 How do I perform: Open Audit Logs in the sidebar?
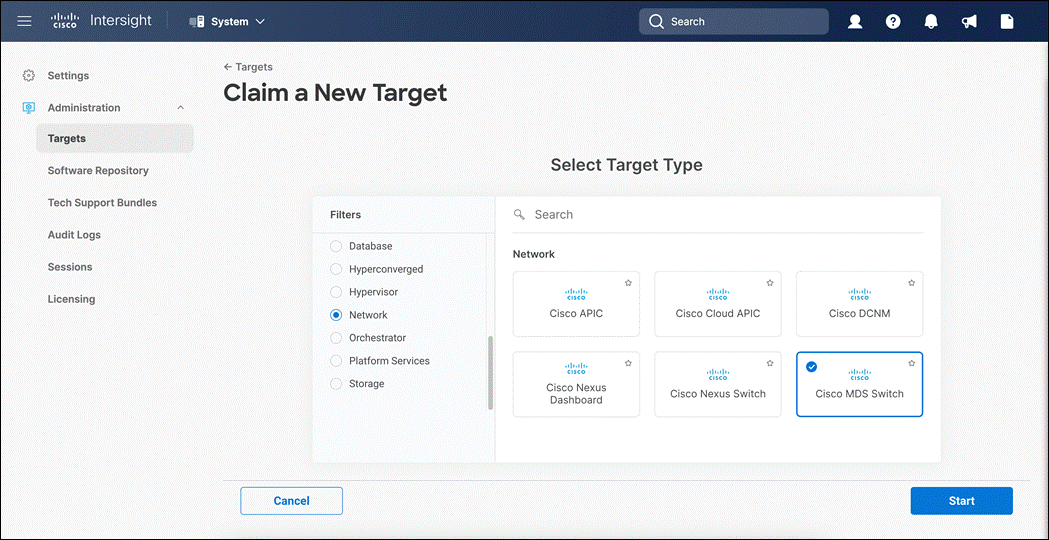point(74,235)
